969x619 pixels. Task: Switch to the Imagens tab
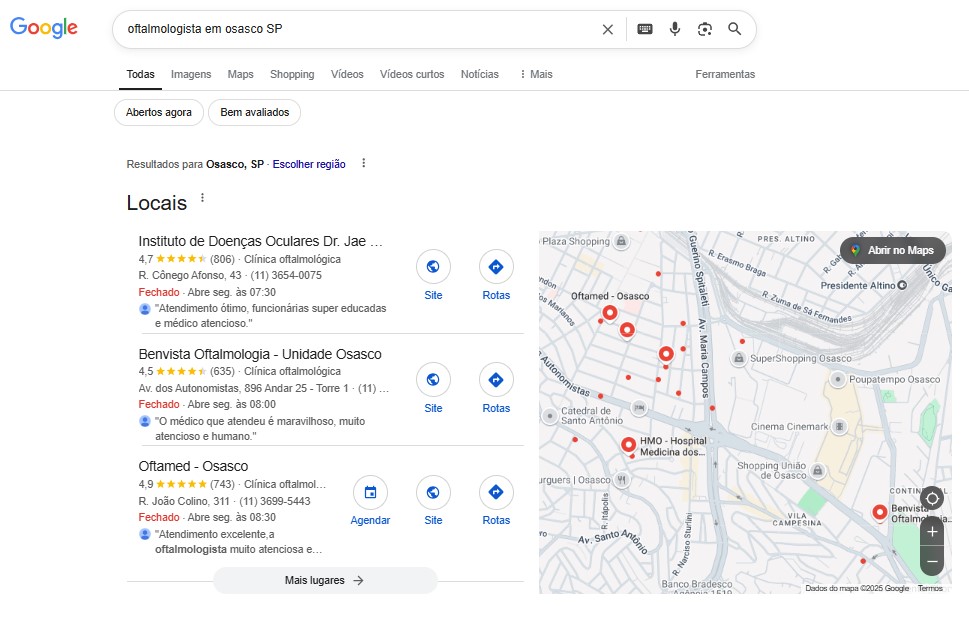[191, 74]
